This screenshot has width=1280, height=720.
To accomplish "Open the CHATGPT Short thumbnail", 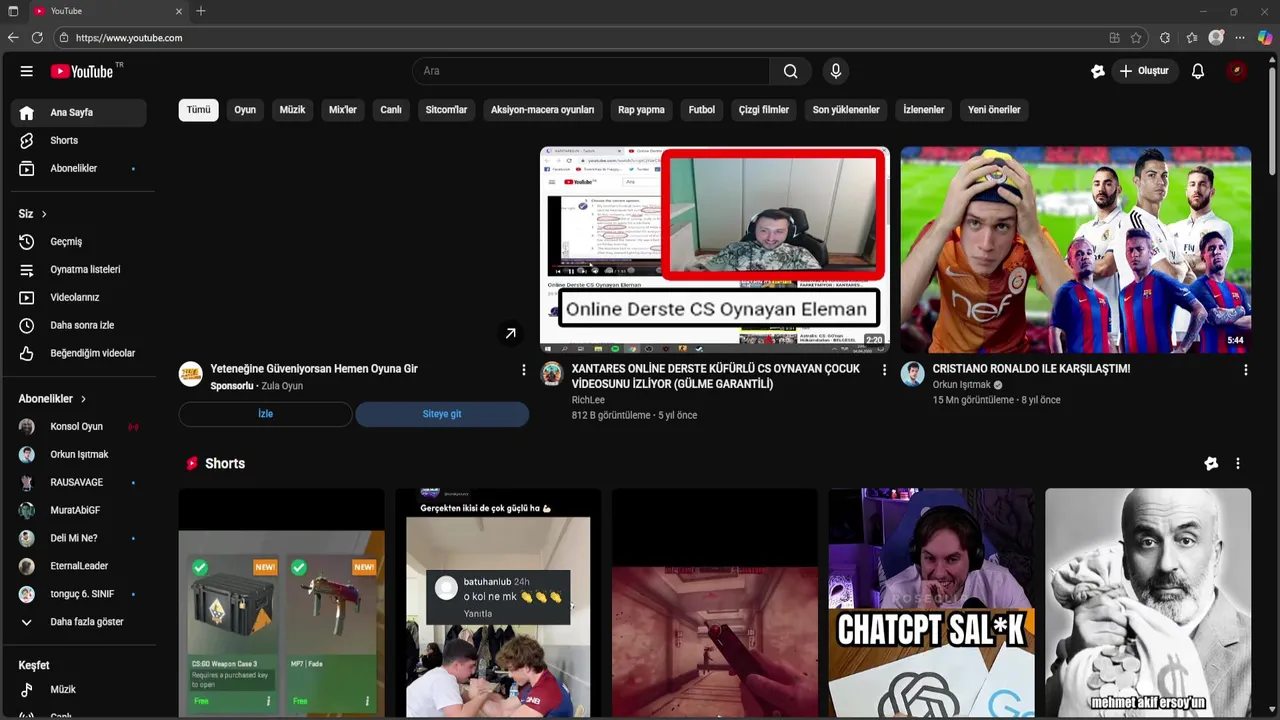I will point(932,603).
